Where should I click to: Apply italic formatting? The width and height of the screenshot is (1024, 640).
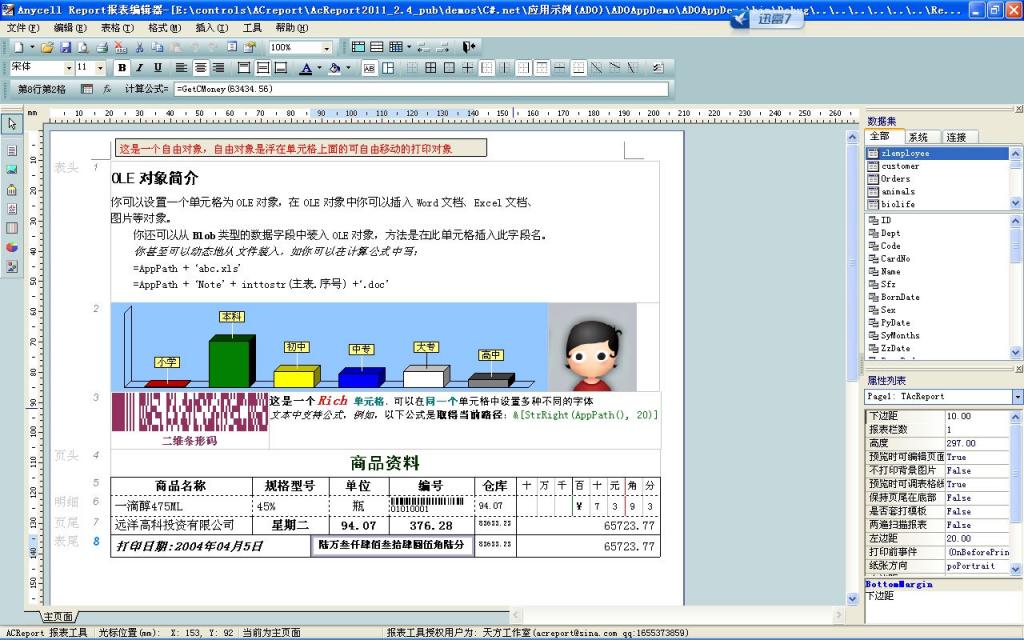(x=139, y=68)
